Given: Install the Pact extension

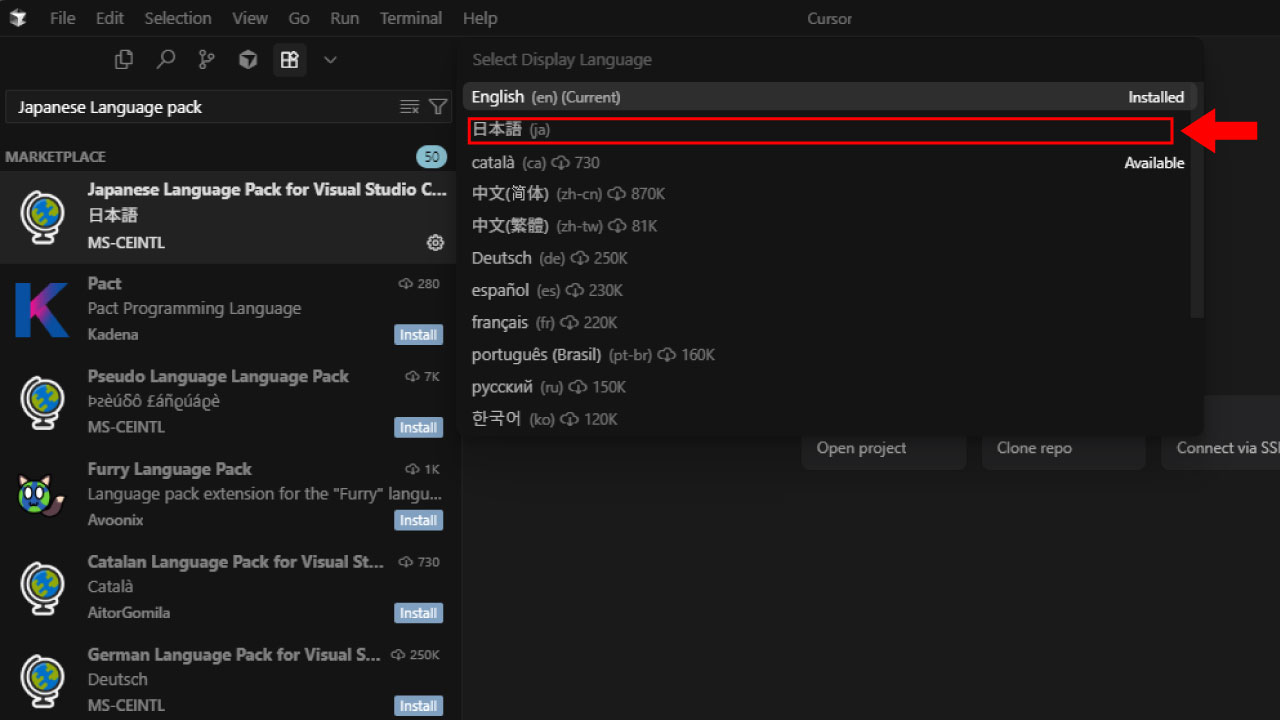Looking at the screenshot, I should 418,335.
